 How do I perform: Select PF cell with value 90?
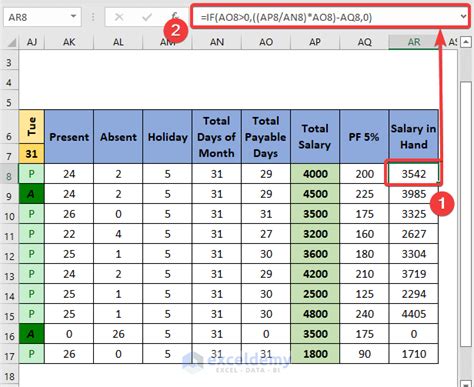pyautogui.click(x=364, y=354)
